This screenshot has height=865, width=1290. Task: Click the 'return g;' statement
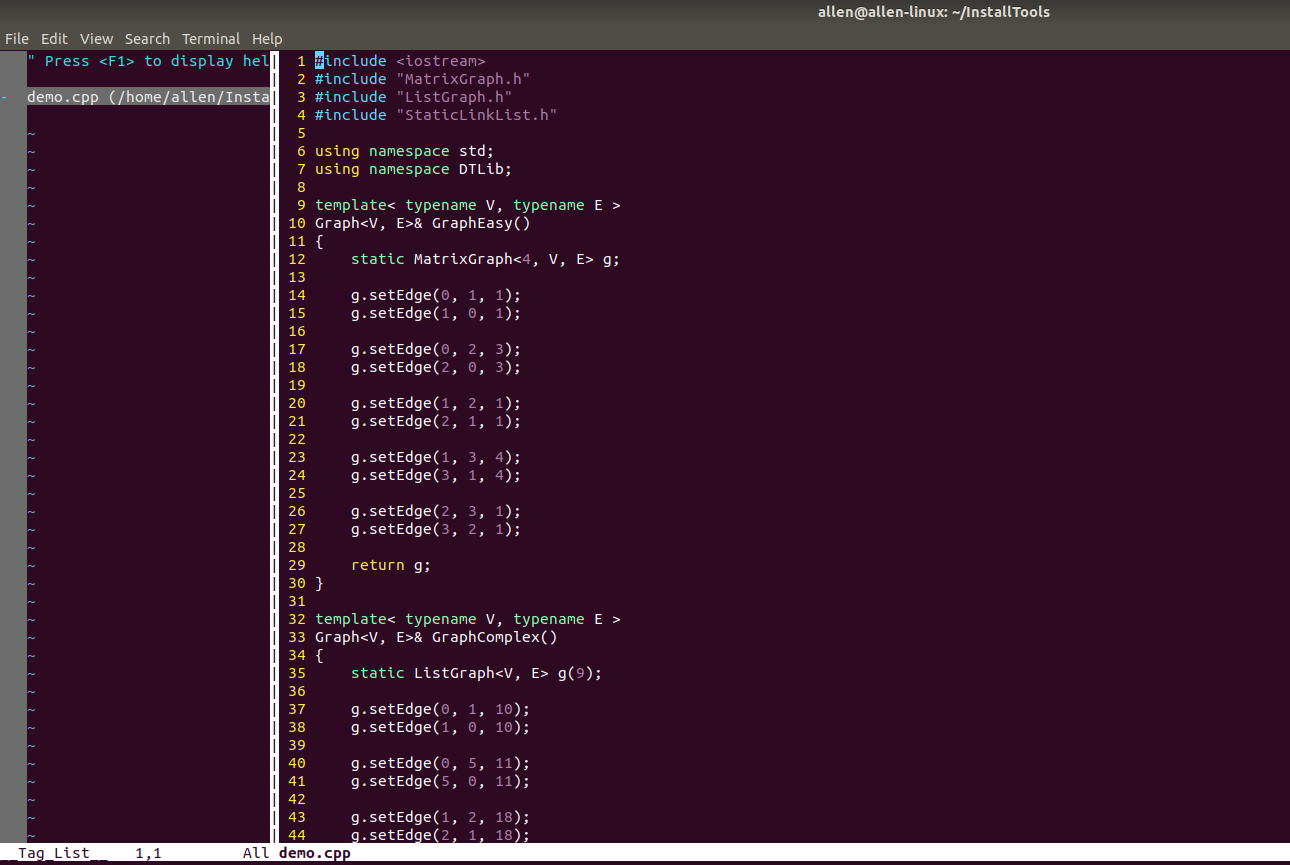click(x=391, y=565)
